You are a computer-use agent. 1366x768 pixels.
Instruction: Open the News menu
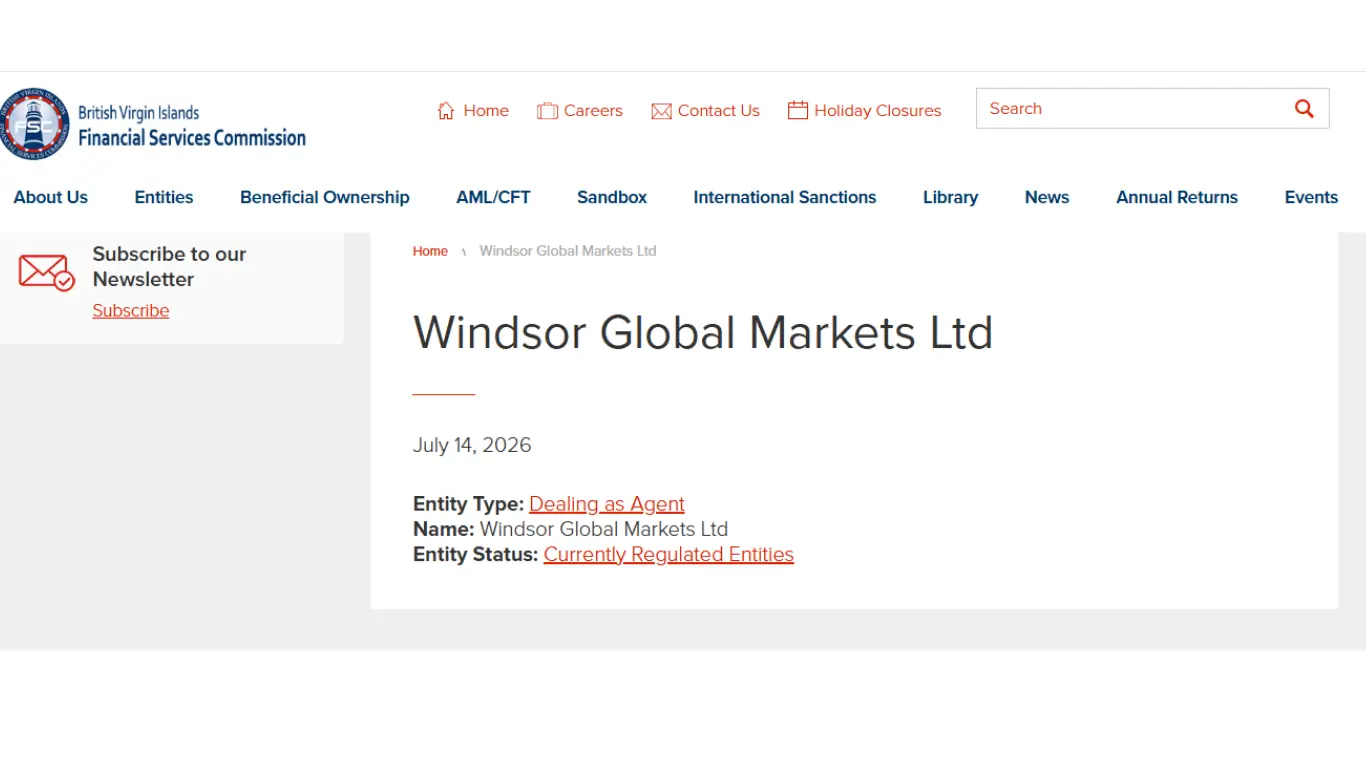pyautogui.click(x=1047, y=197)
